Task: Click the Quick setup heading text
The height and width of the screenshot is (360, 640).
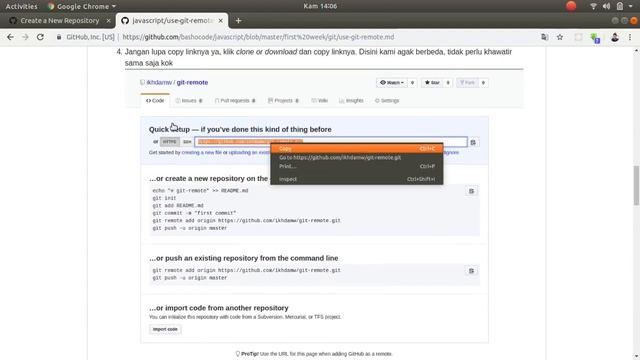Action: (x=240, y=129)
